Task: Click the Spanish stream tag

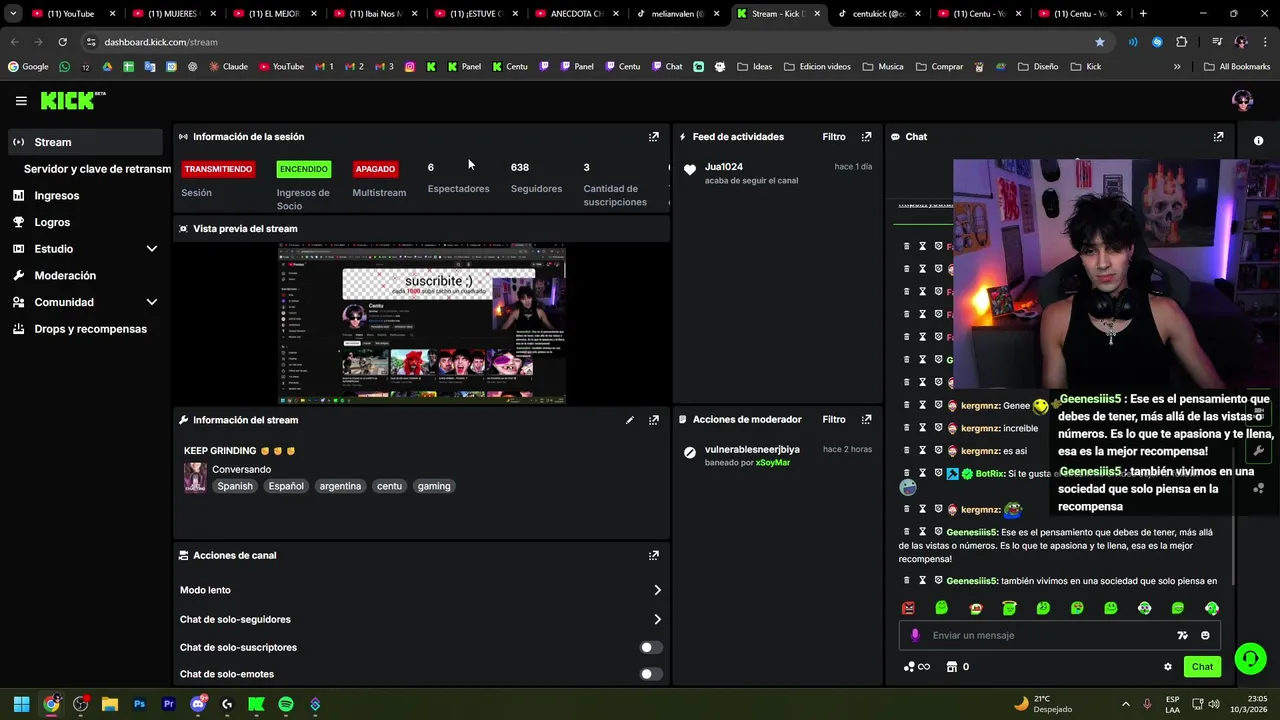Action: pos(235,486)
